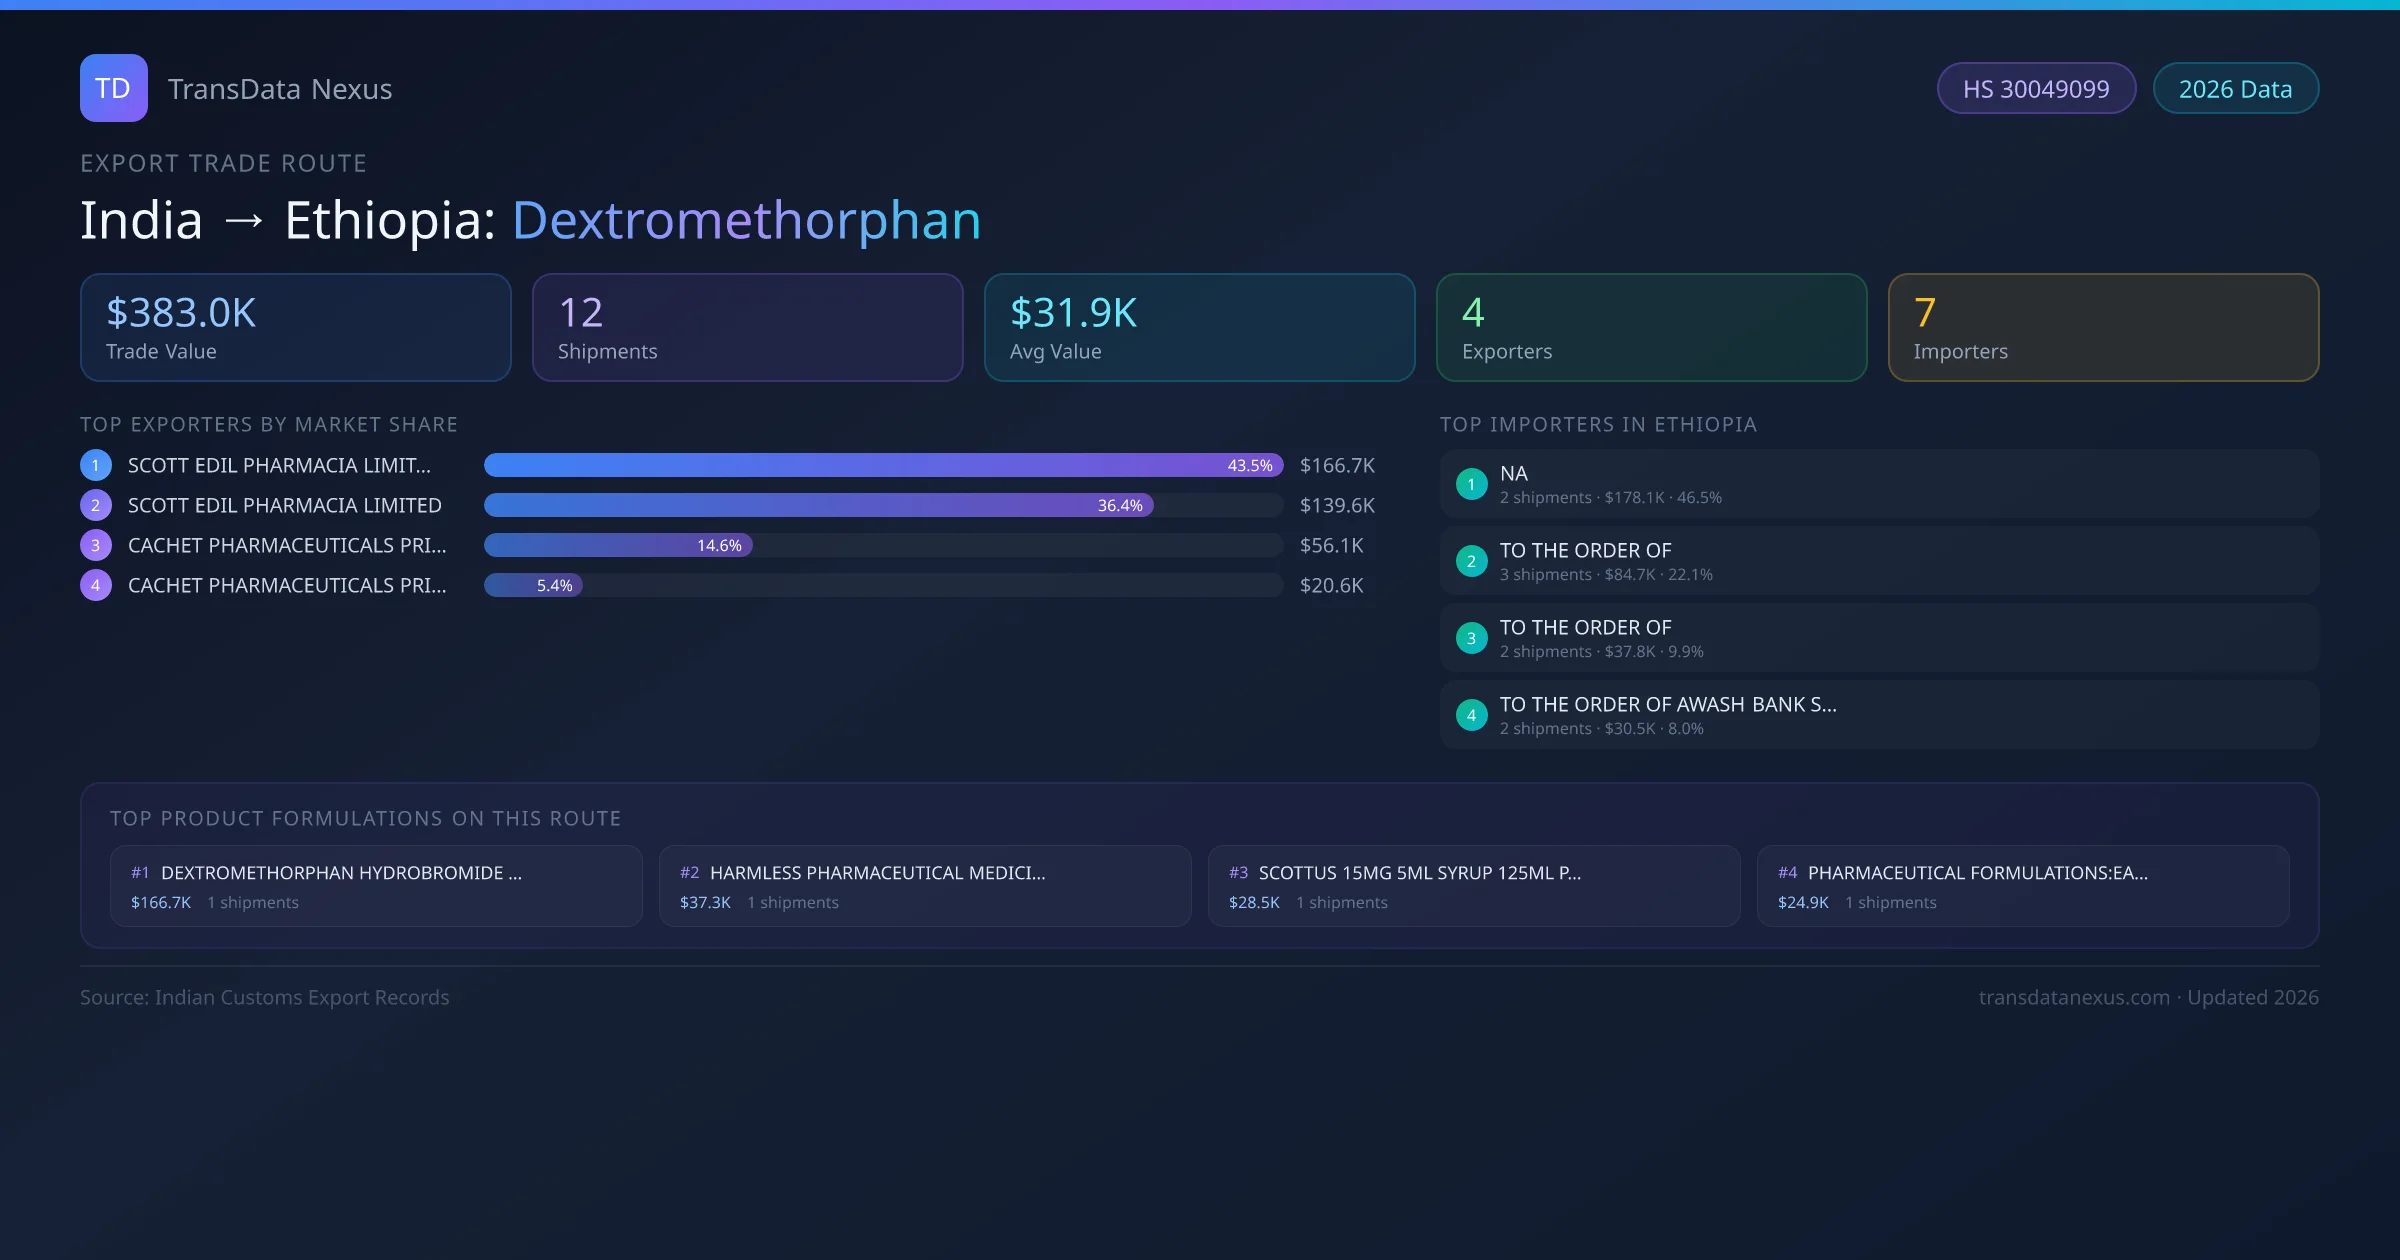
Task: Select the 12 Shipments stat card
Action: 747,327
